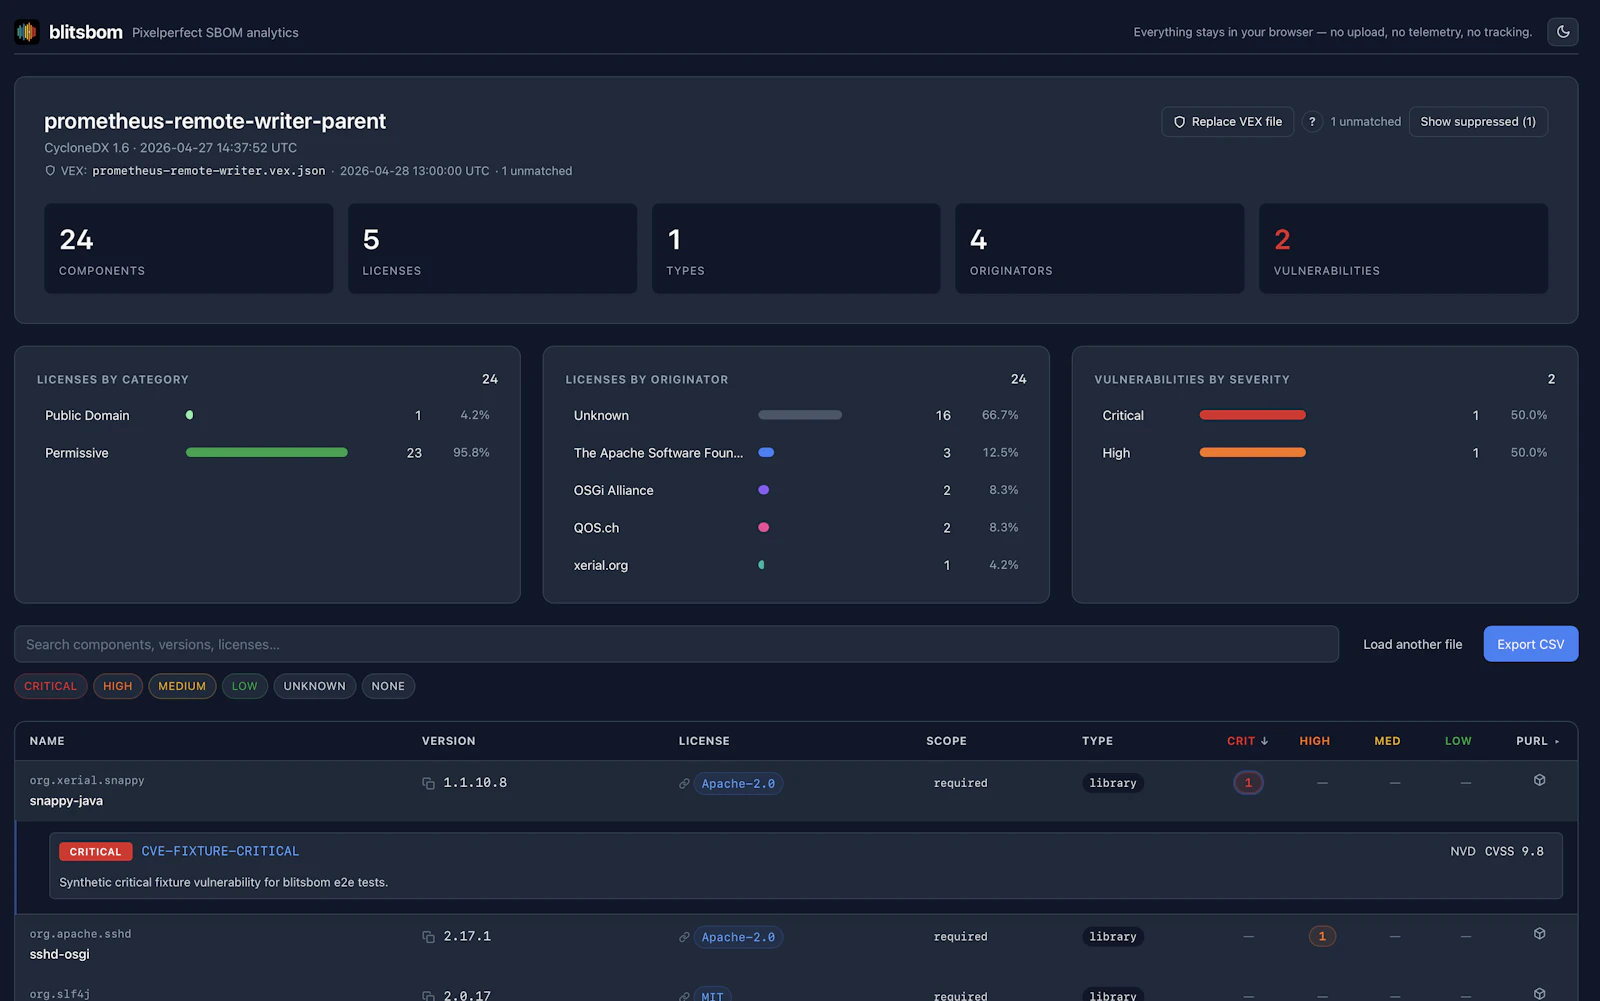Click the xerial.org originator row

pyautogui.click(x=796, y=565)
